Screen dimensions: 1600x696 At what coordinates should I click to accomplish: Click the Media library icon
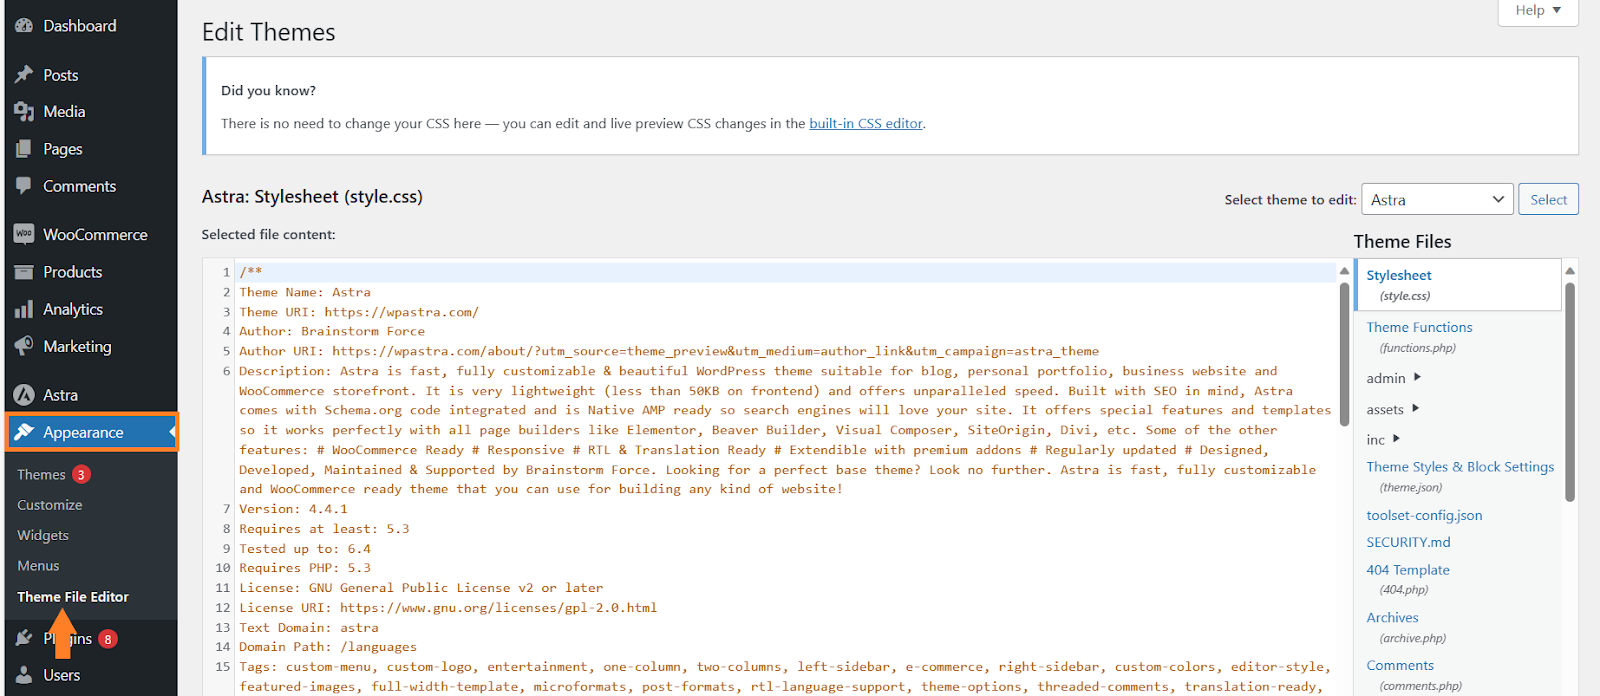tap(24, 112)
